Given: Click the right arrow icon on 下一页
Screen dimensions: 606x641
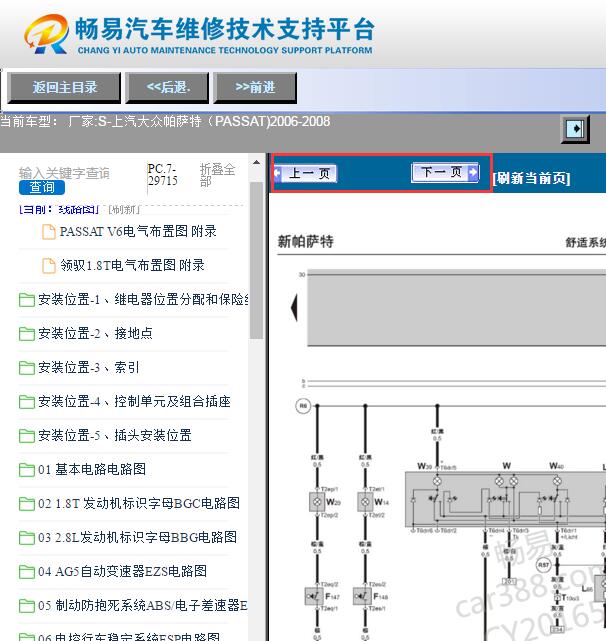Looking at the screenshot, I should [x=473, y=172].
